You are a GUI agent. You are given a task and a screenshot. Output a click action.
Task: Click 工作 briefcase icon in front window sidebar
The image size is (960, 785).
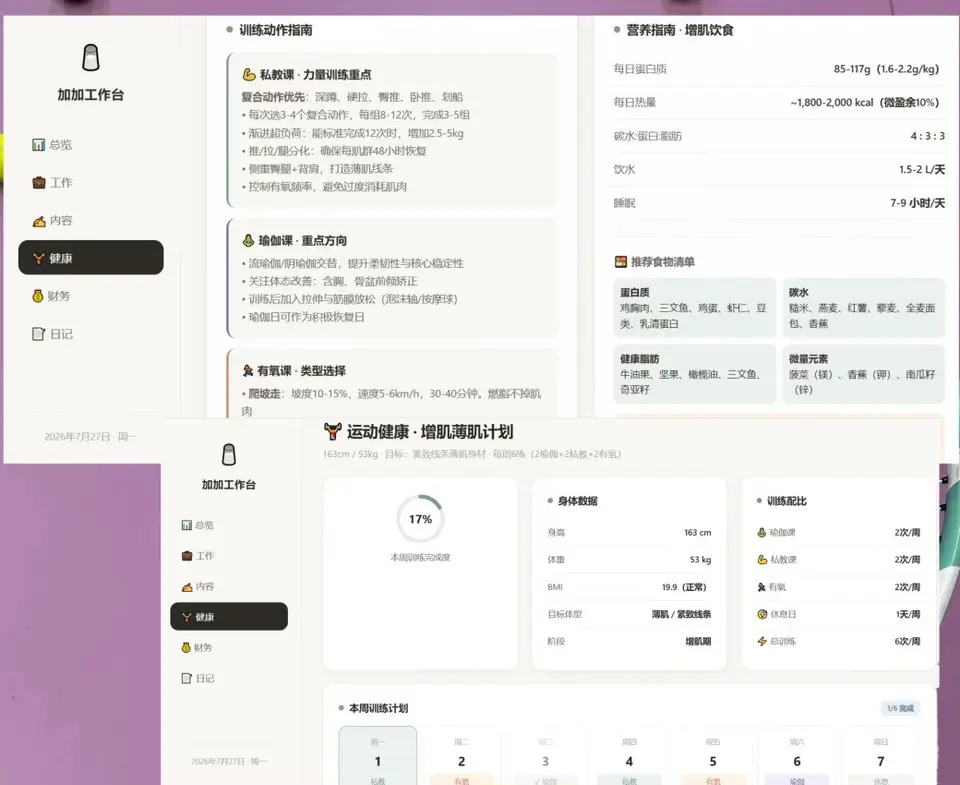coord(187,555)
